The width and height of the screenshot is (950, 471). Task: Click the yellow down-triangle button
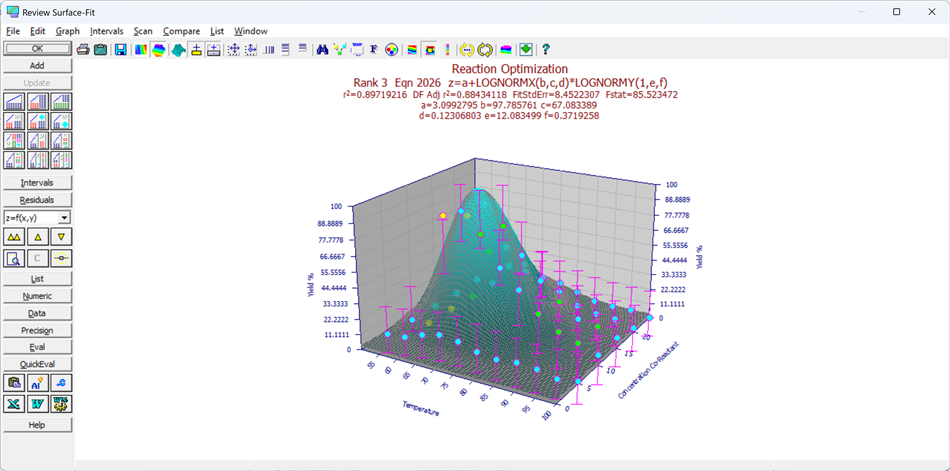coord(61,236)
